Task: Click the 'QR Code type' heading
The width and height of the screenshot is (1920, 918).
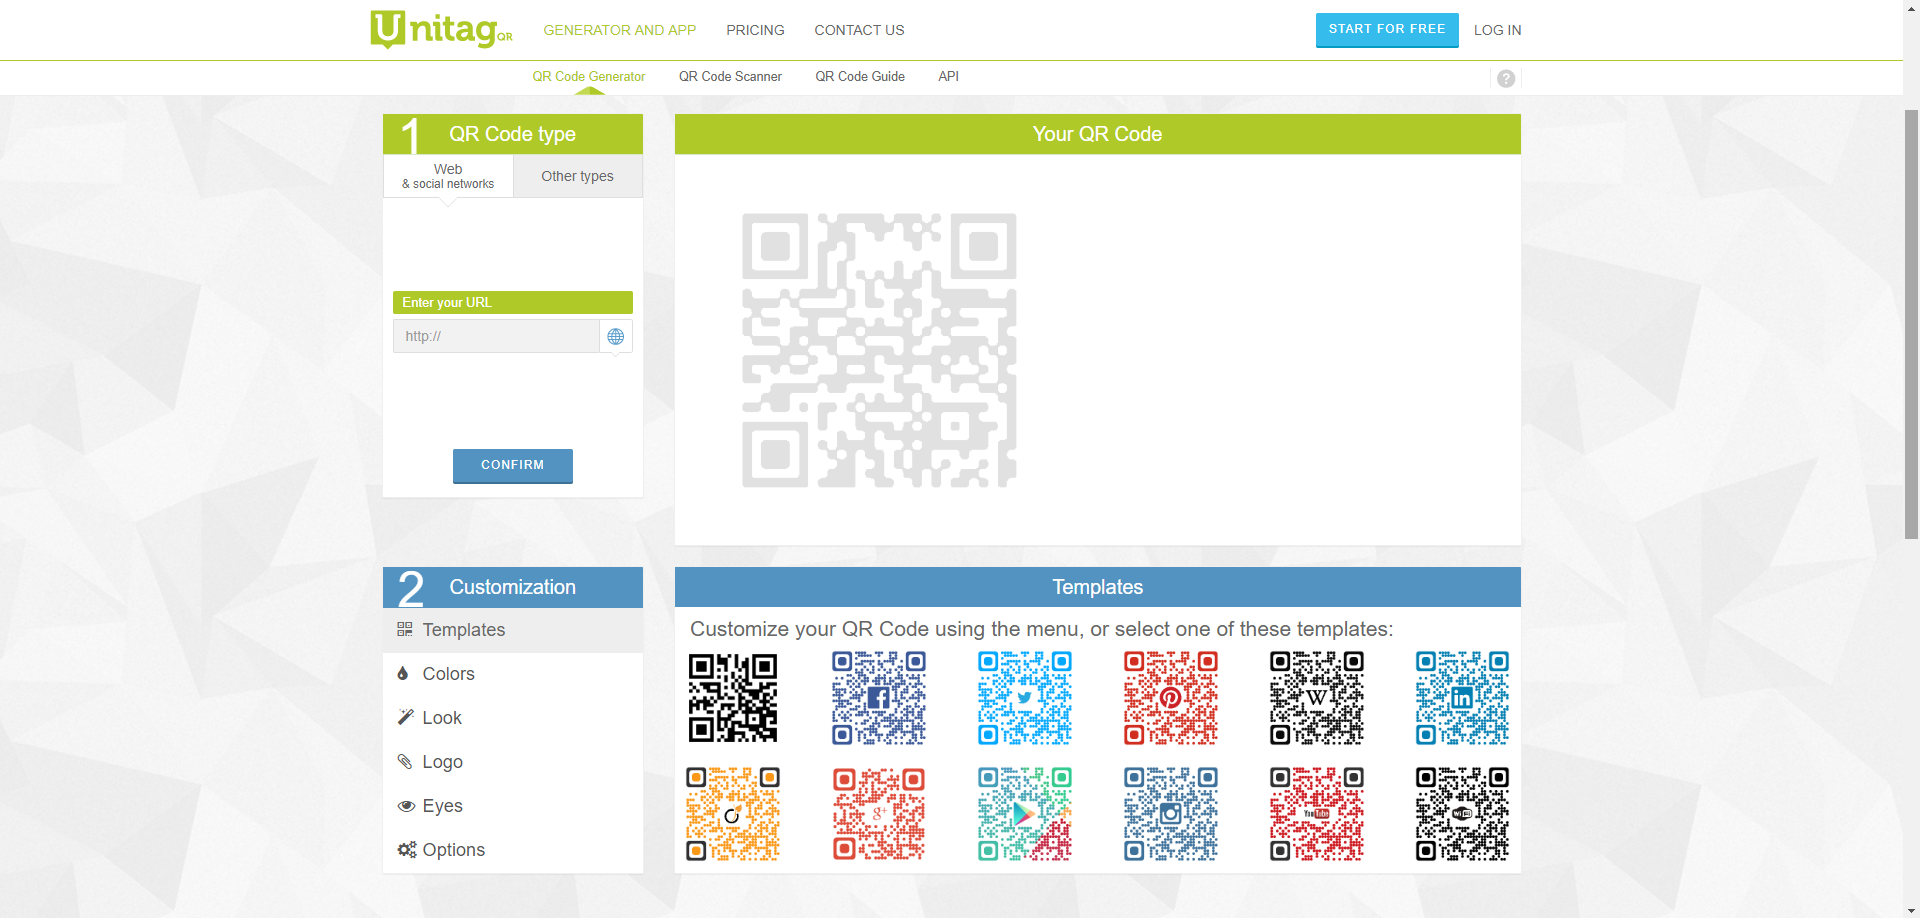Action: click(x=512, y=134)
